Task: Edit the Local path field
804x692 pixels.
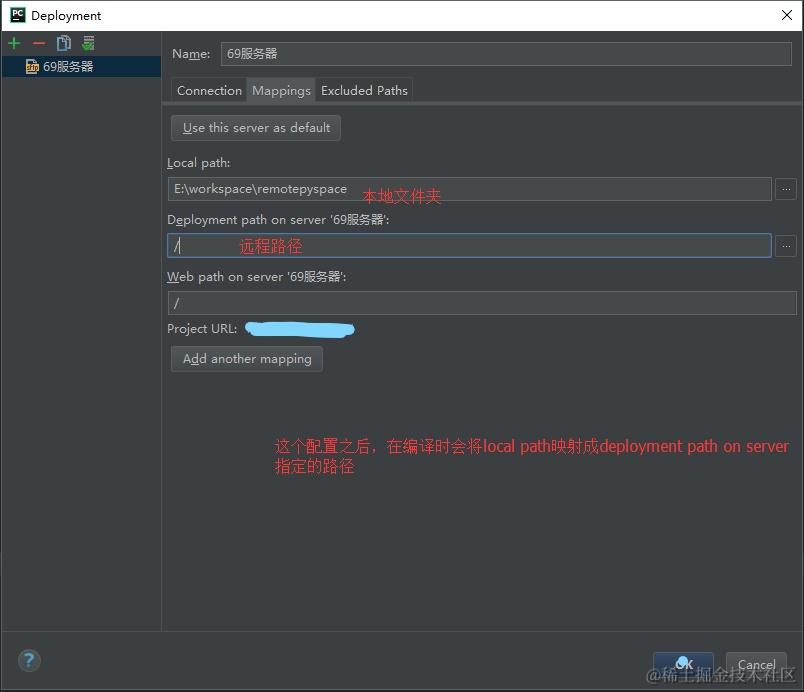Action: pos(469,189)
